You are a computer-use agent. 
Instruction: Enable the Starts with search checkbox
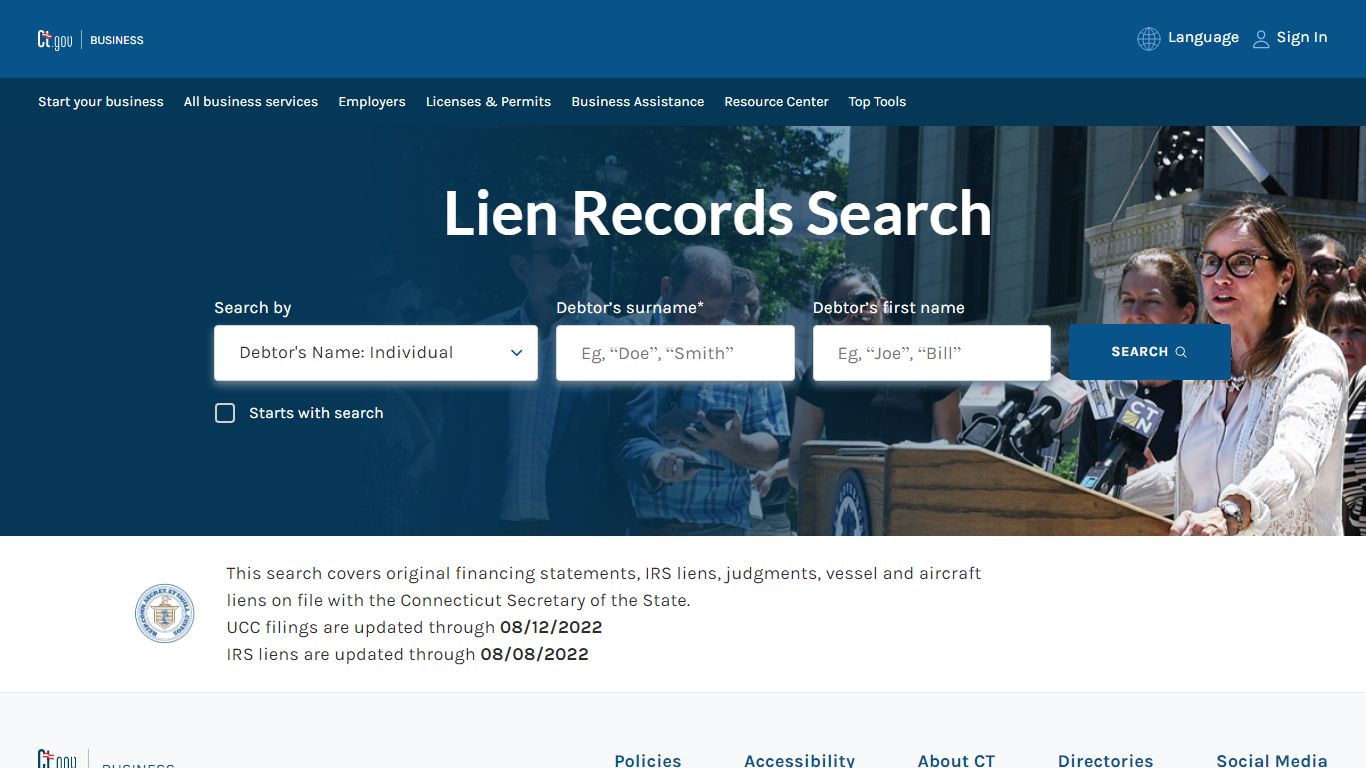coord(225,413)
